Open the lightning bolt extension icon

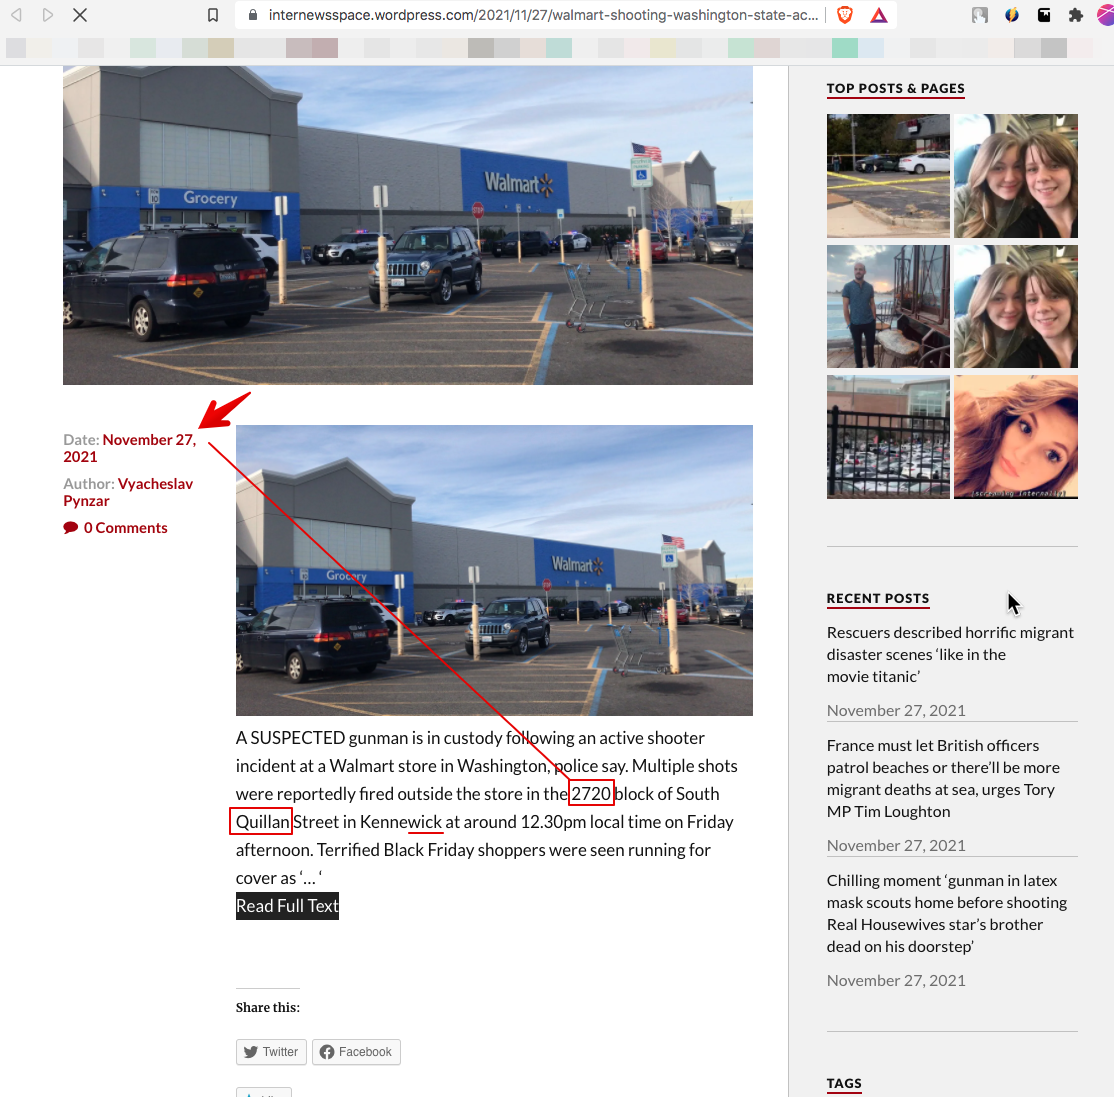click(1012, 15)
